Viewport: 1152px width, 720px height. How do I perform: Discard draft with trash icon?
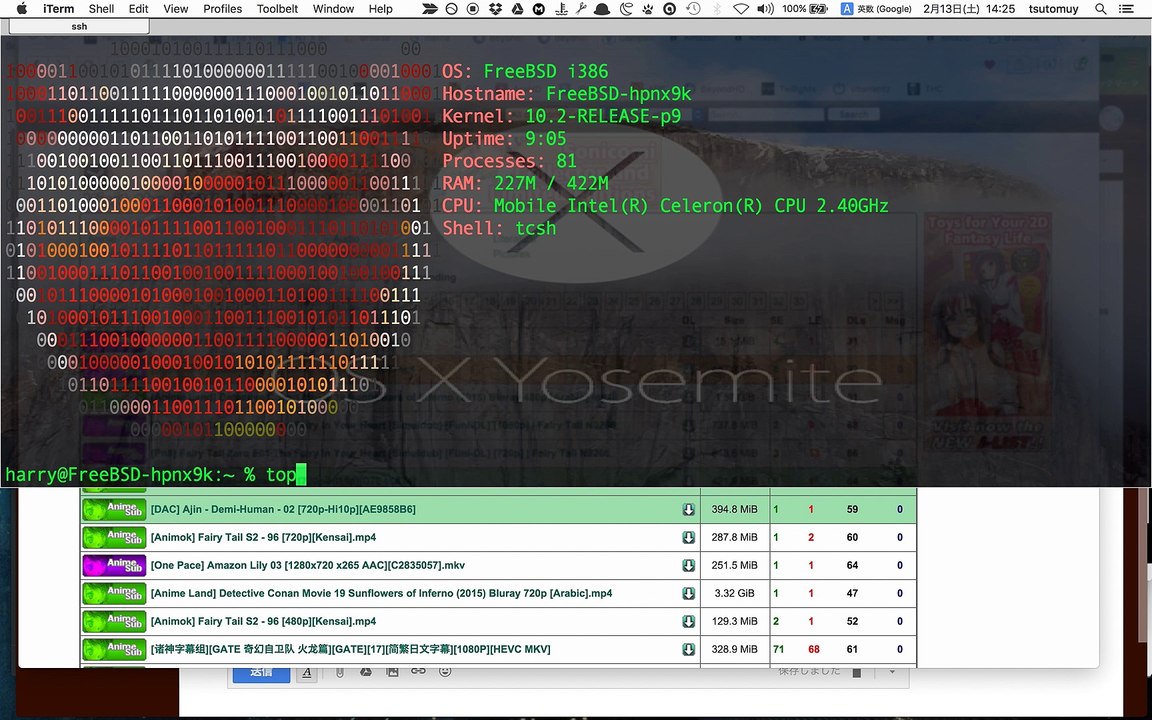point(856,672)
